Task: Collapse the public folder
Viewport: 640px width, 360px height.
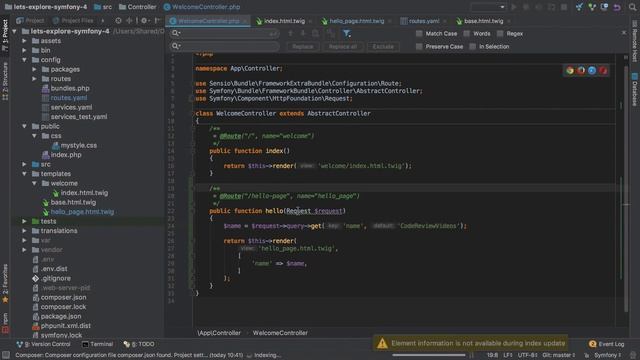Action: coord(24,126)
